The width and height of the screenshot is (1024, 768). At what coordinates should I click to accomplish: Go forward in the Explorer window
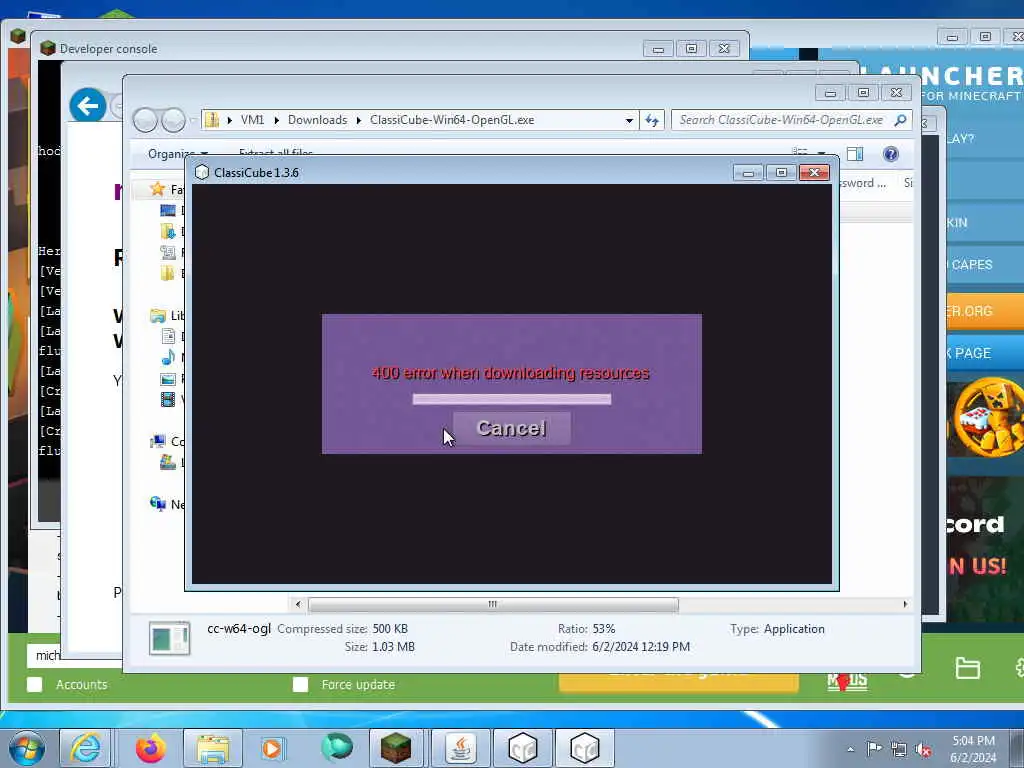point(173,120)
